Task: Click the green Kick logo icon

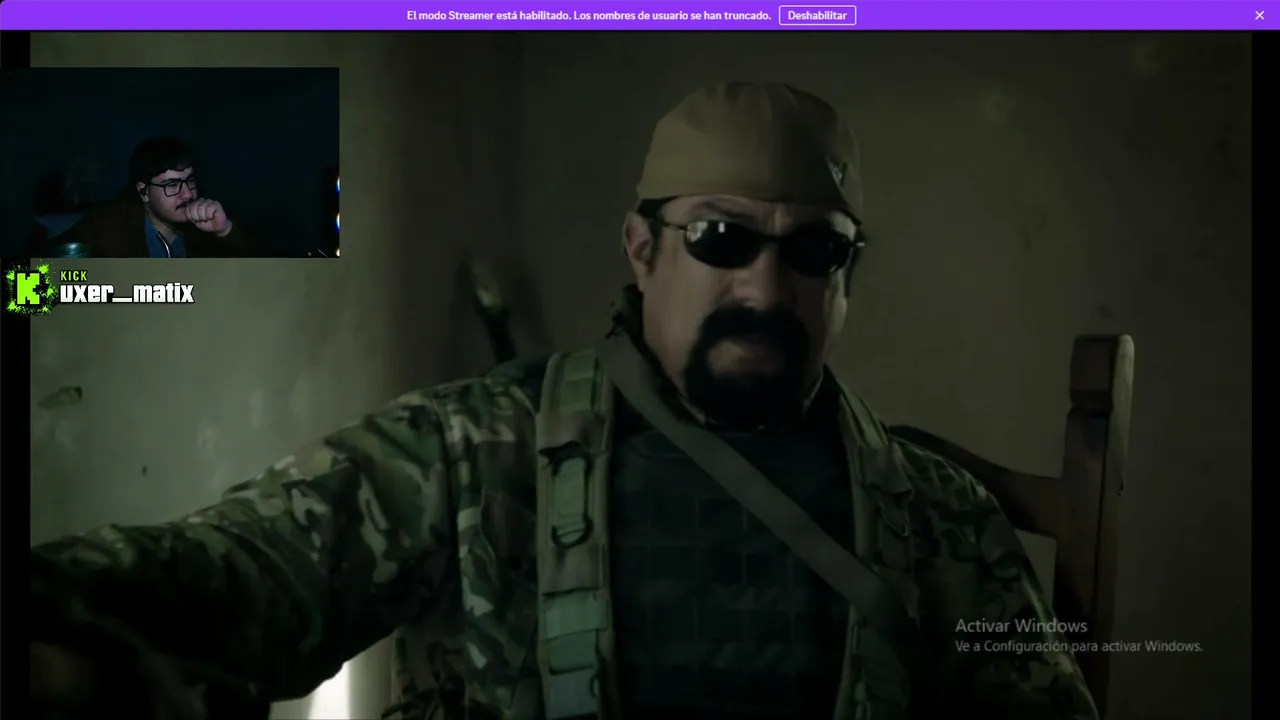Action: 30,290
